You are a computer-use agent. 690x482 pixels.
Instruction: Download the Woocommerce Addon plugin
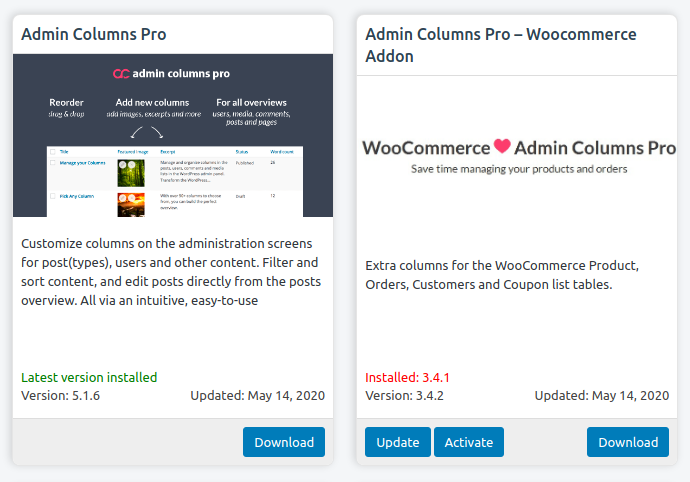pyautogui.click(x=628, y=442)
